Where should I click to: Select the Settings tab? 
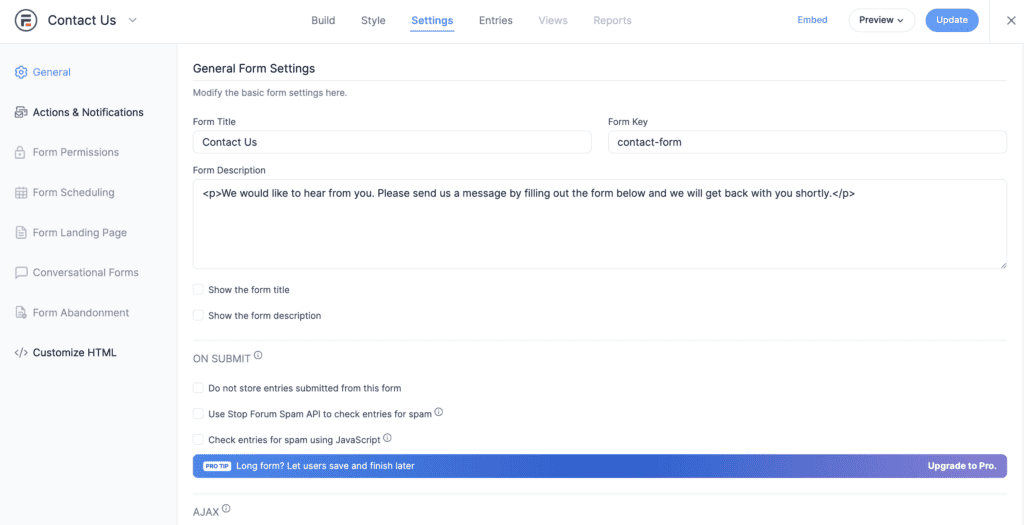(432, 20)
